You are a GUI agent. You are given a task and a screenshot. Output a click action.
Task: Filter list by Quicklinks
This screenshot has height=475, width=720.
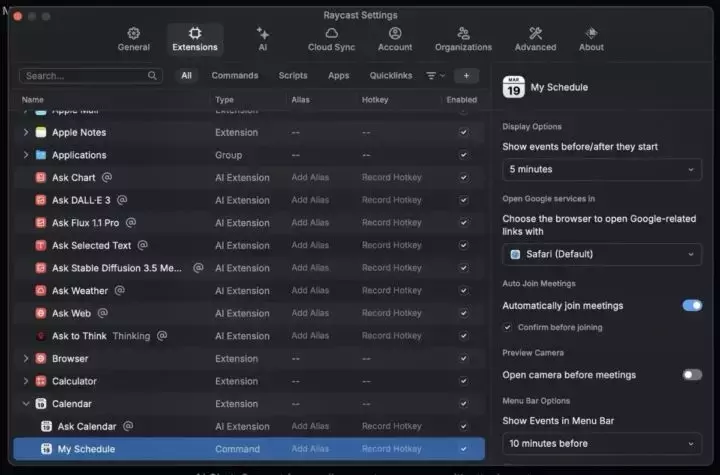coord(391,75)
